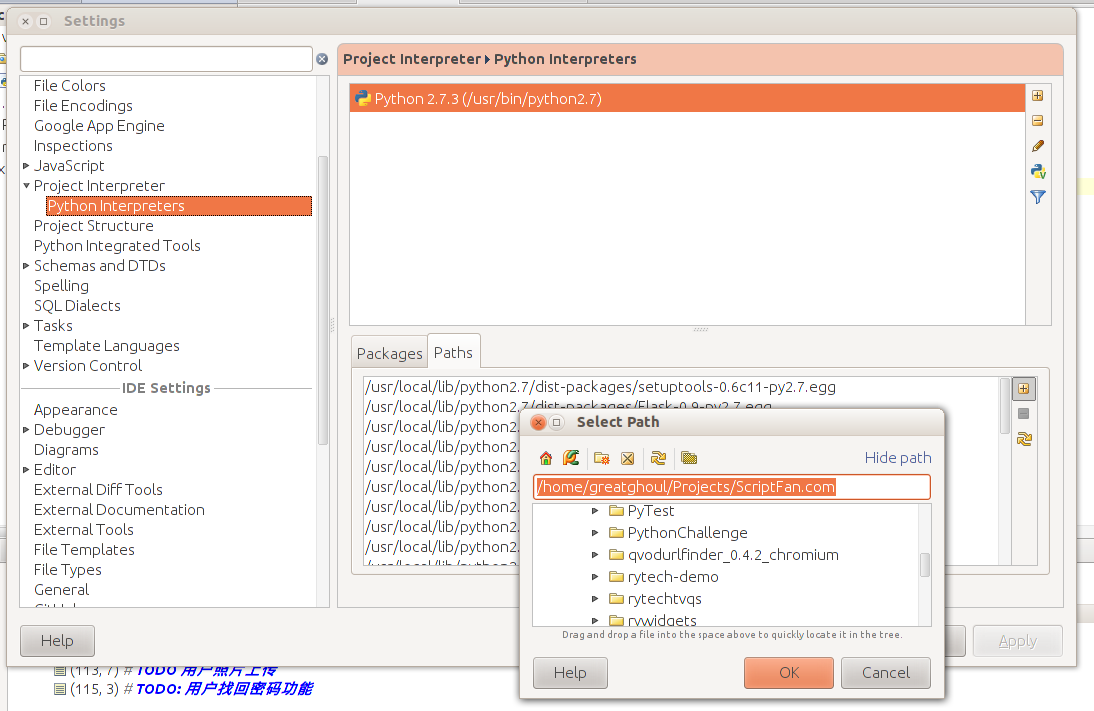
Task: Click the create virtualenv Python icon
Action: [x=1037, y=171]
